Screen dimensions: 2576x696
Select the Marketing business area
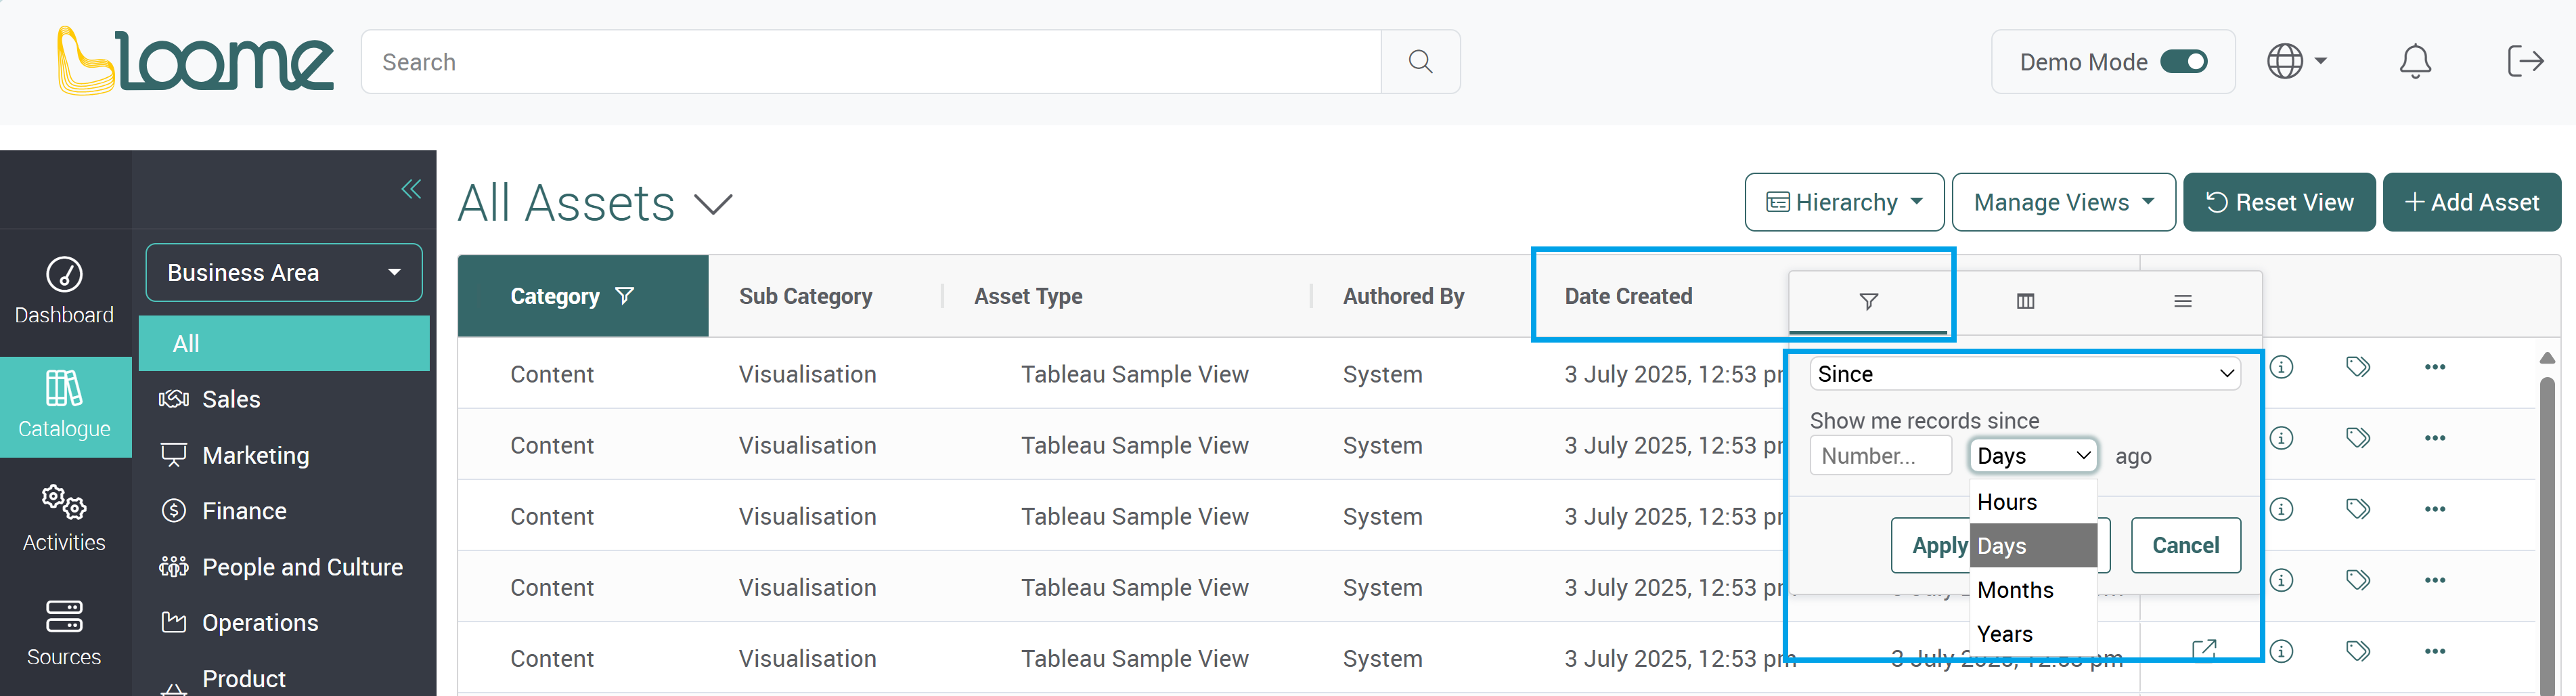point(284,455)
